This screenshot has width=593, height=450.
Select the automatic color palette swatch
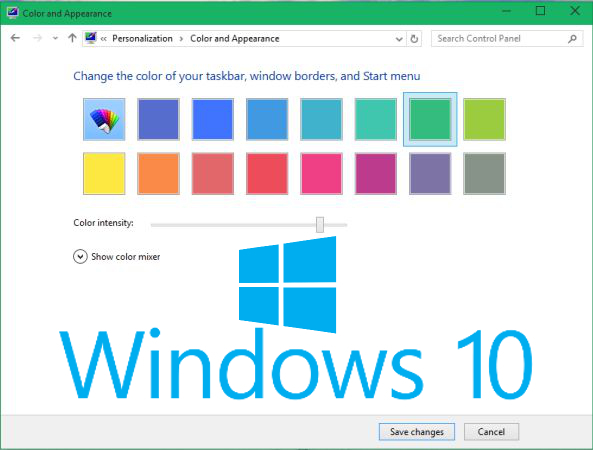coord(104,119)
